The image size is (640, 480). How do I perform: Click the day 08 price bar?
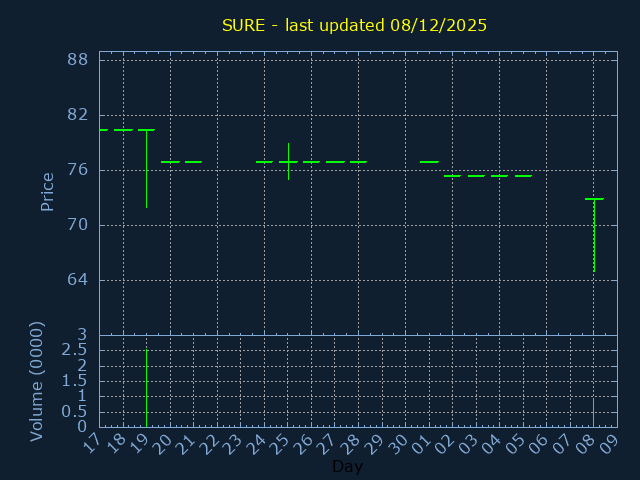point(594,235)
